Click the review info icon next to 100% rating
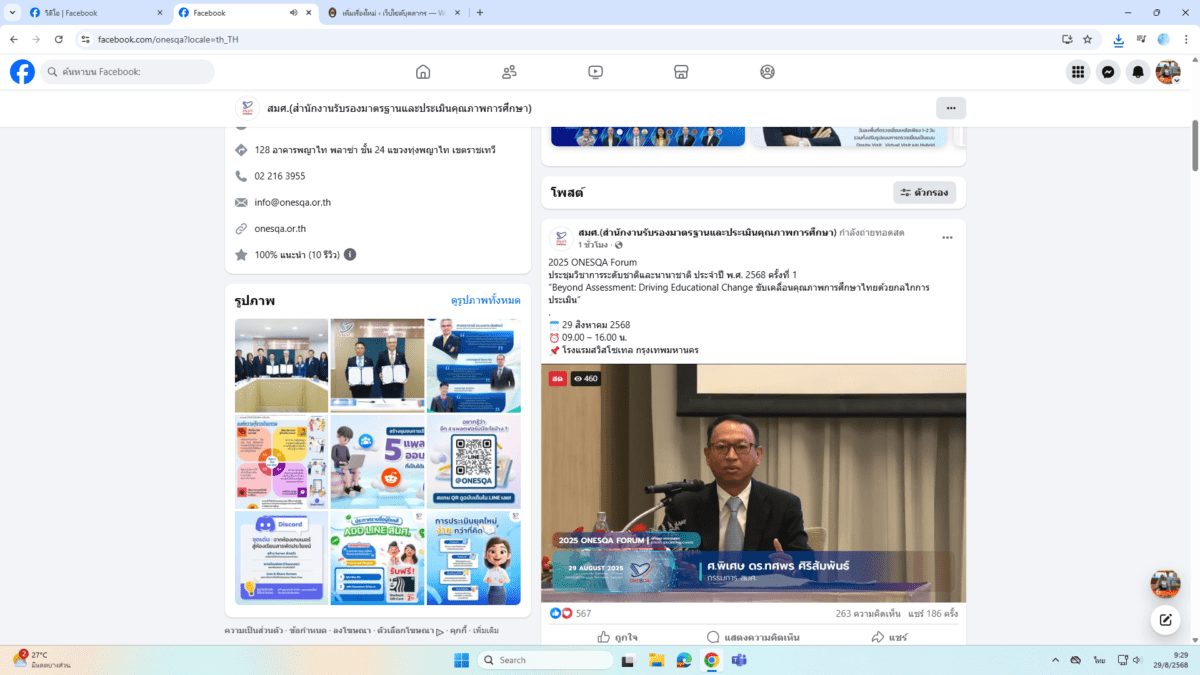Screen dimensions: 1200x675 coord(350,254)
